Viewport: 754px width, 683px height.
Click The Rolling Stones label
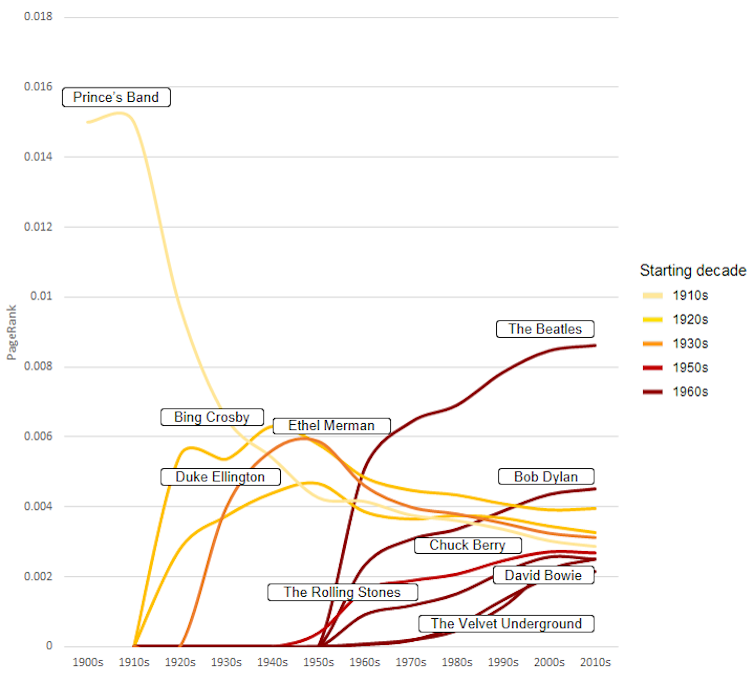[342, 593]
